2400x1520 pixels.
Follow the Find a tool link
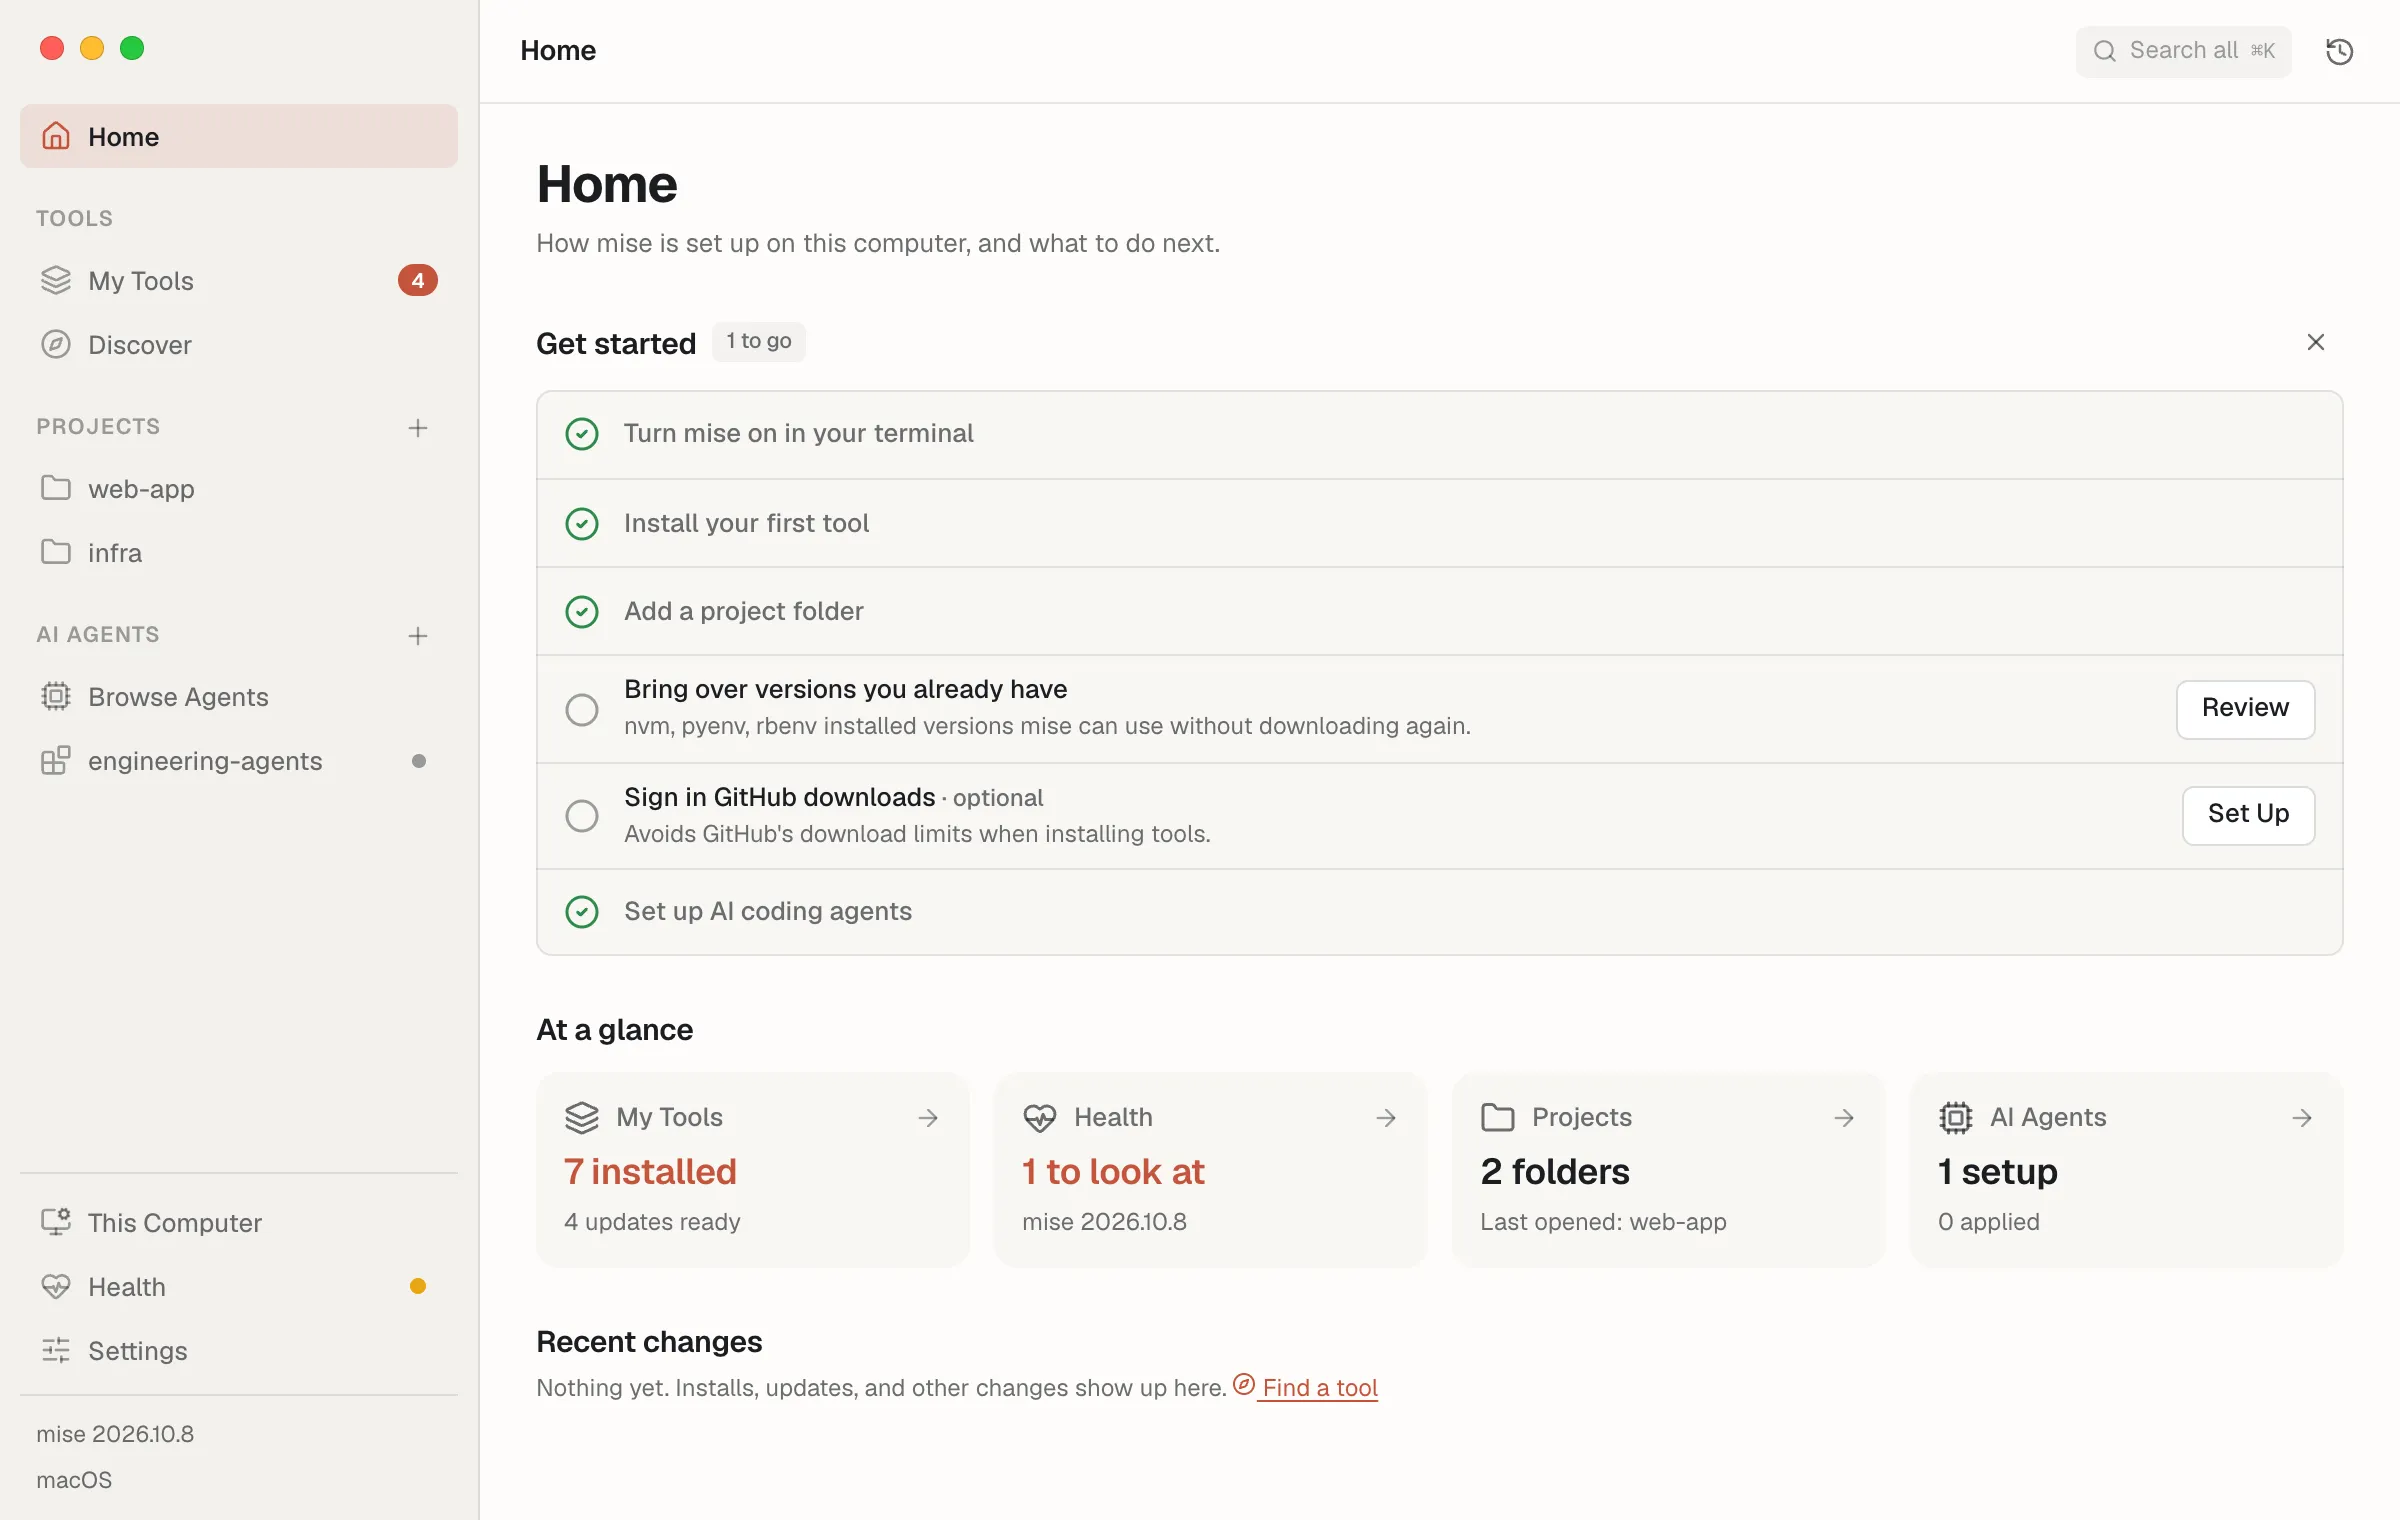(x=1319, y=1388)
